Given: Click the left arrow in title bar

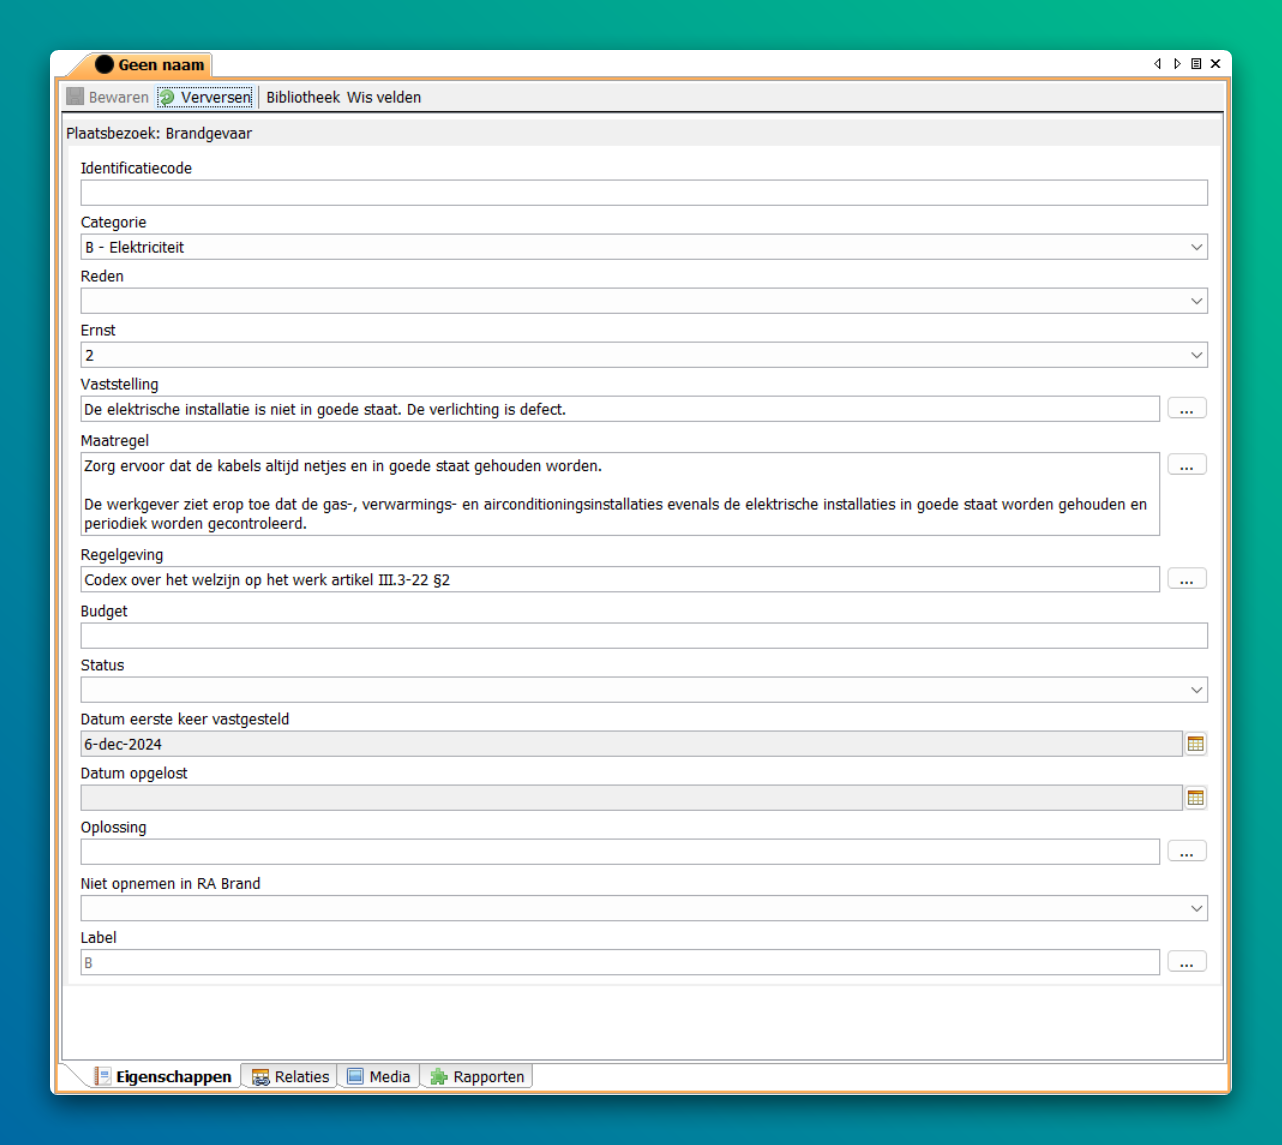Looking at the screenshot, I should tap(1157, 64).
